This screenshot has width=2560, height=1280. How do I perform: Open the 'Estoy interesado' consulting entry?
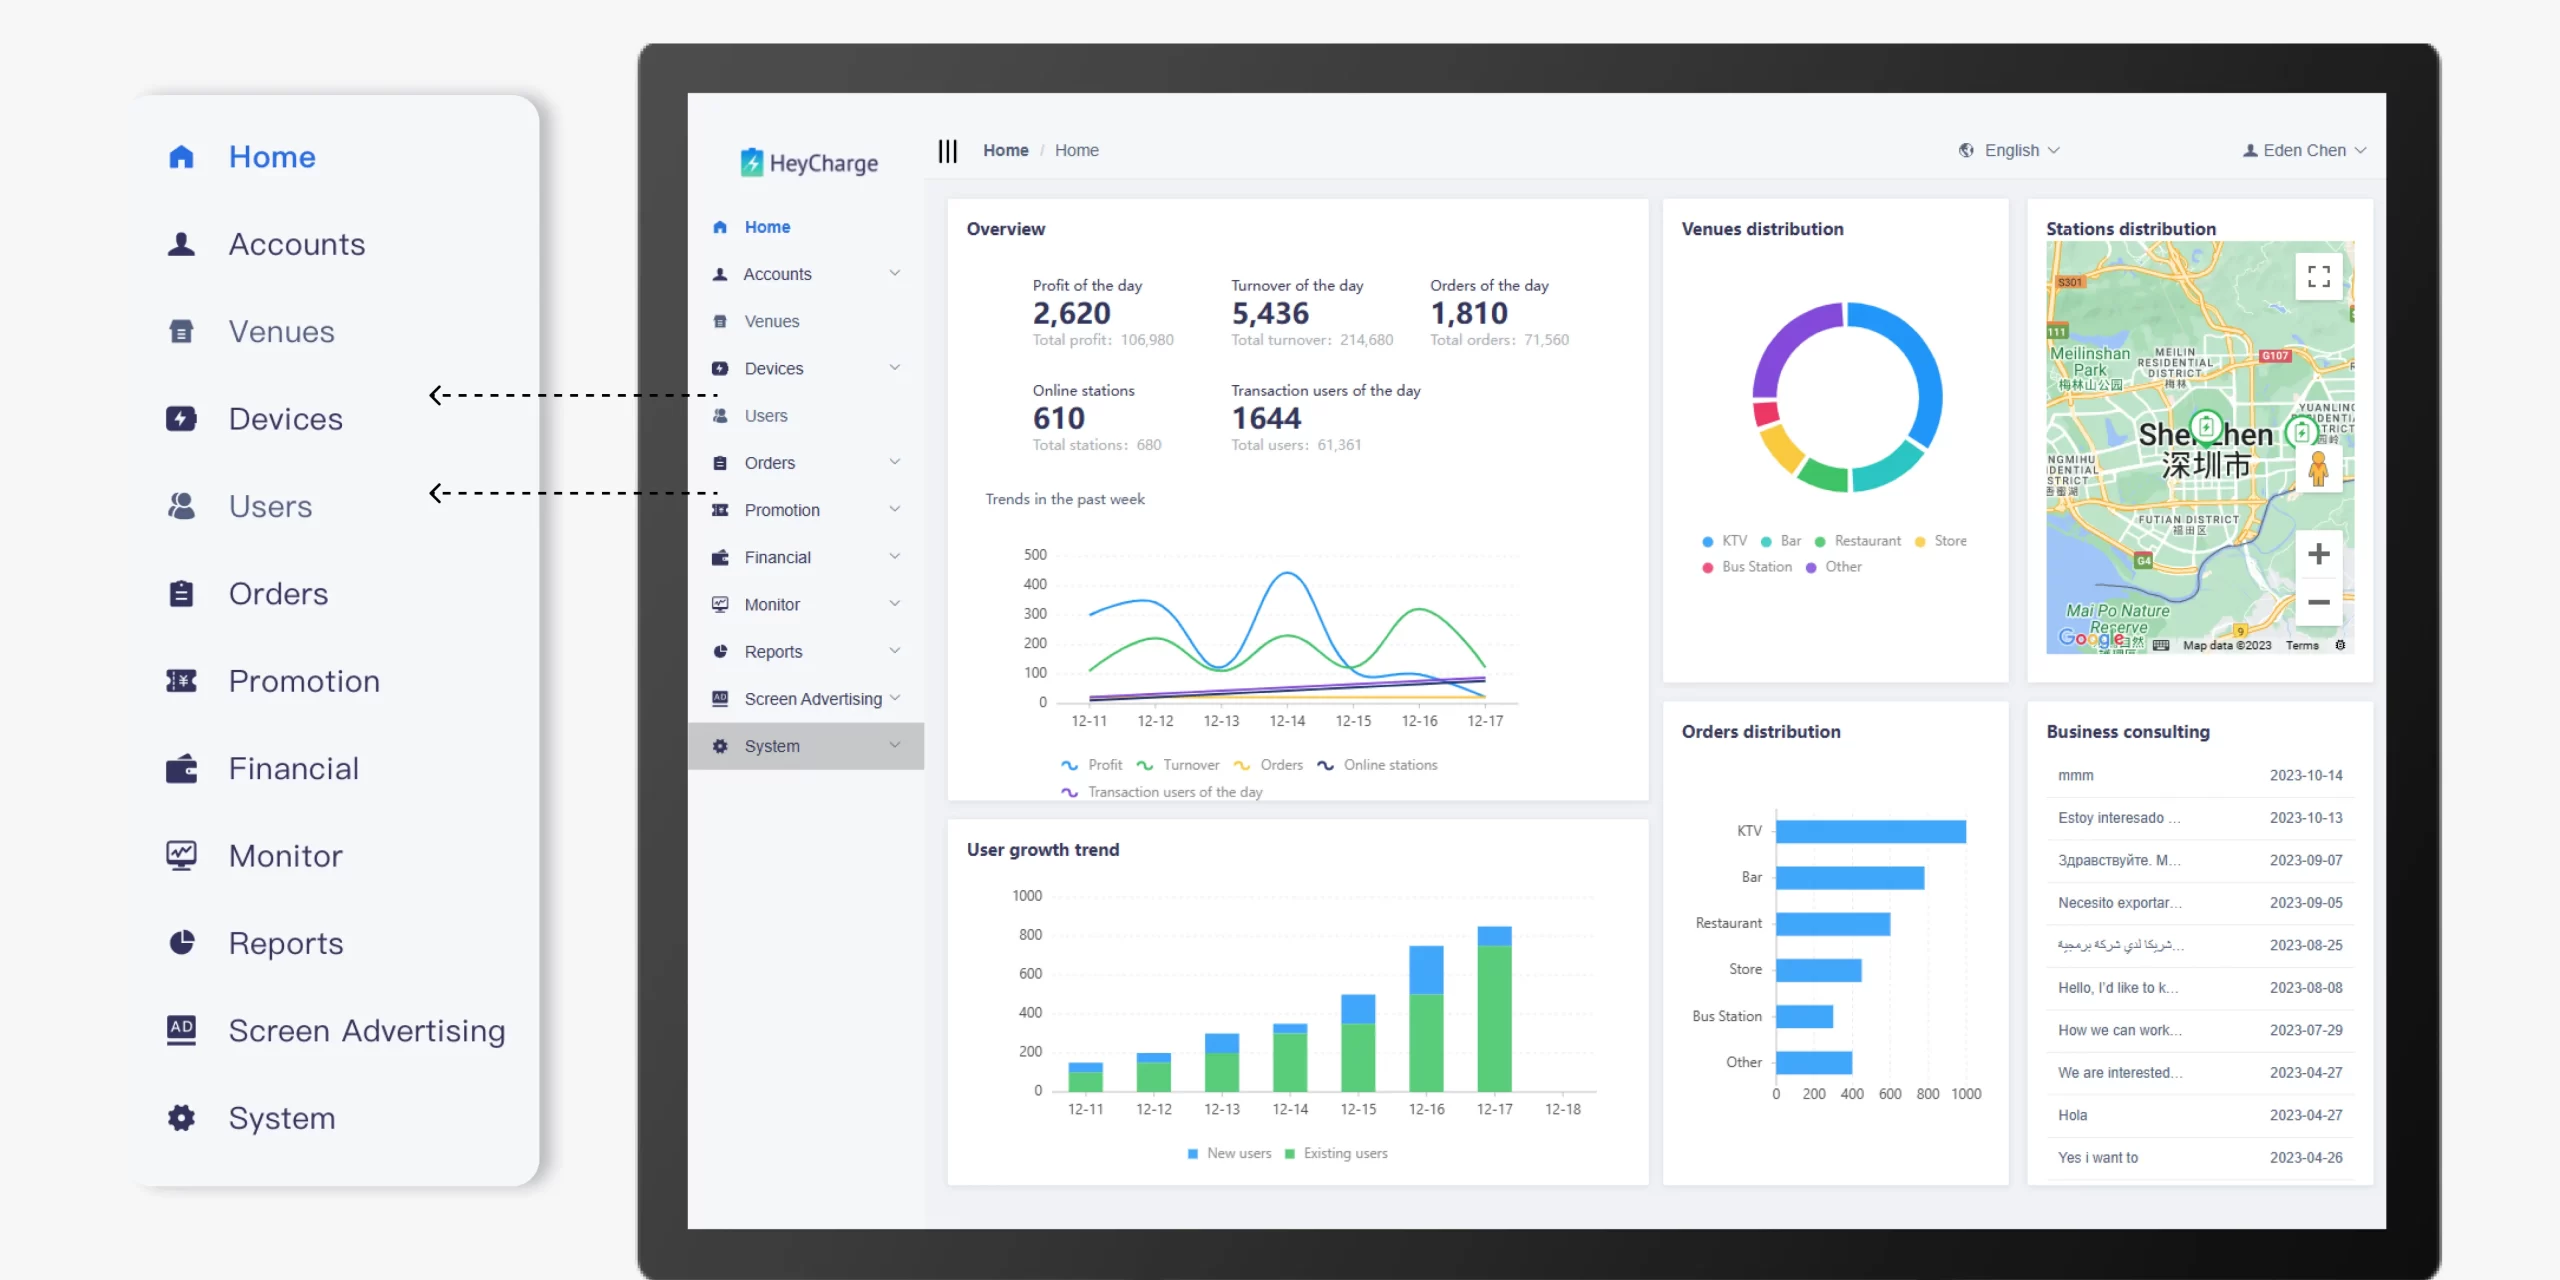(x=2200, y=818)
